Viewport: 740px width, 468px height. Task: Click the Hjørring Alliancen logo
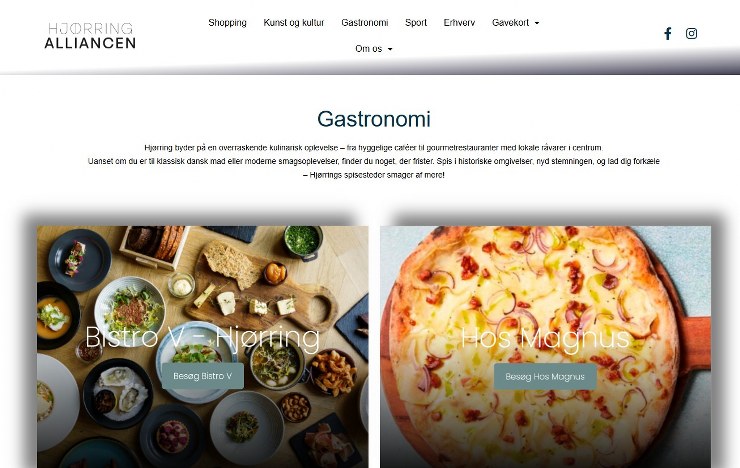(x=90, y=35)
